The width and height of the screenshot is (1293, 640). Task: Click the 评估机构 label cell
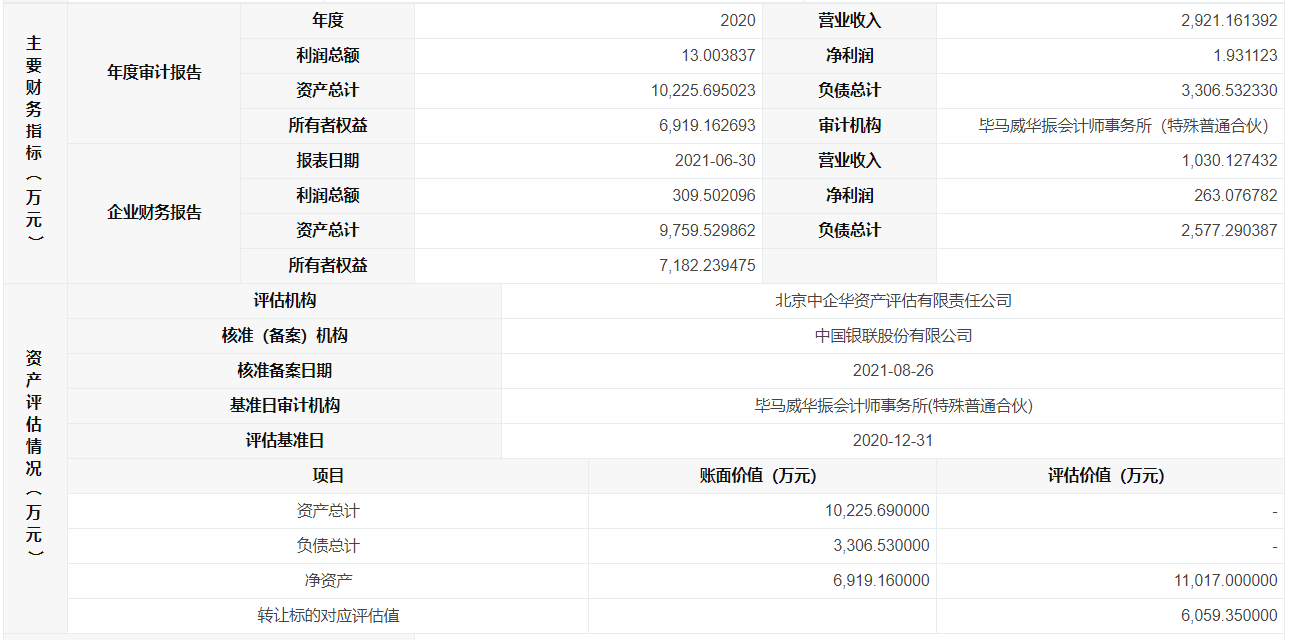(x=285, y=301)
